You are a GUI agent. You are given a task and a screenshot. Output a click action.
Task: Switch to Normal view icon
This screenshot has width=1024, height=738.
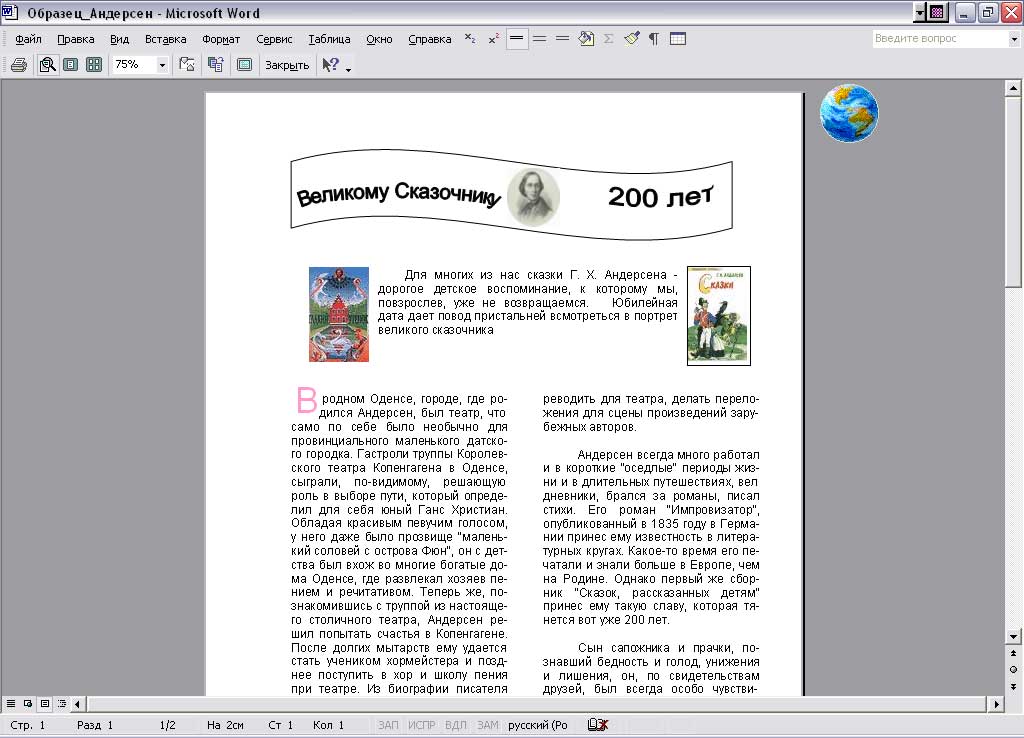[x=11, y=704]
